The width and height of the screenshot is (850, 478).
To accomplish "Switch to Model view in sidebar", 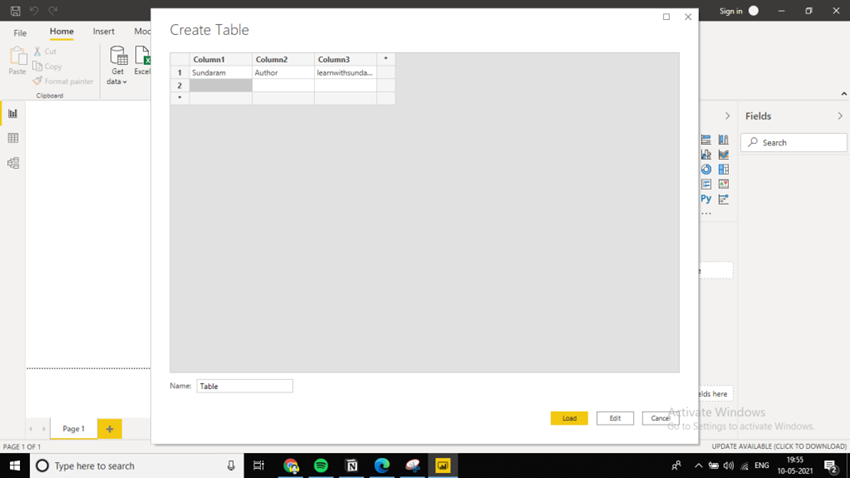I will coord(13,163).
